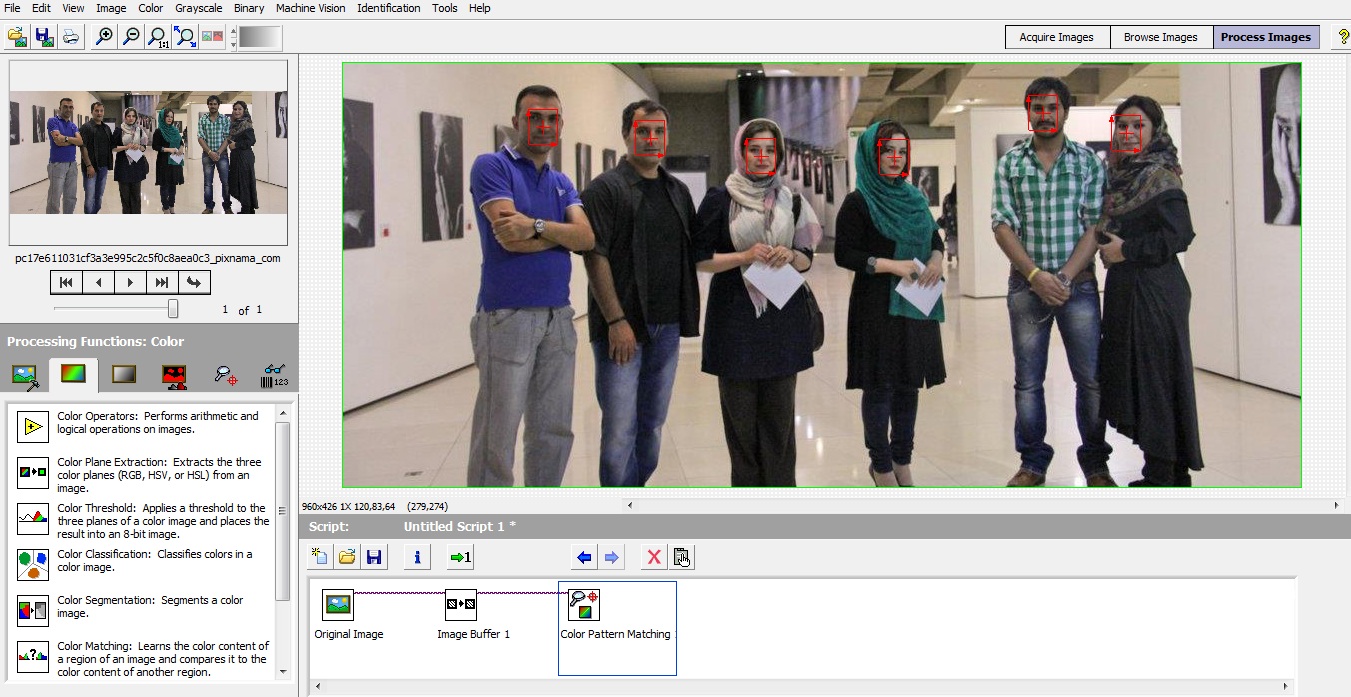1351x697 pixels.
Task: Switch to Acquire Images mode
Action: point(1056,37)
